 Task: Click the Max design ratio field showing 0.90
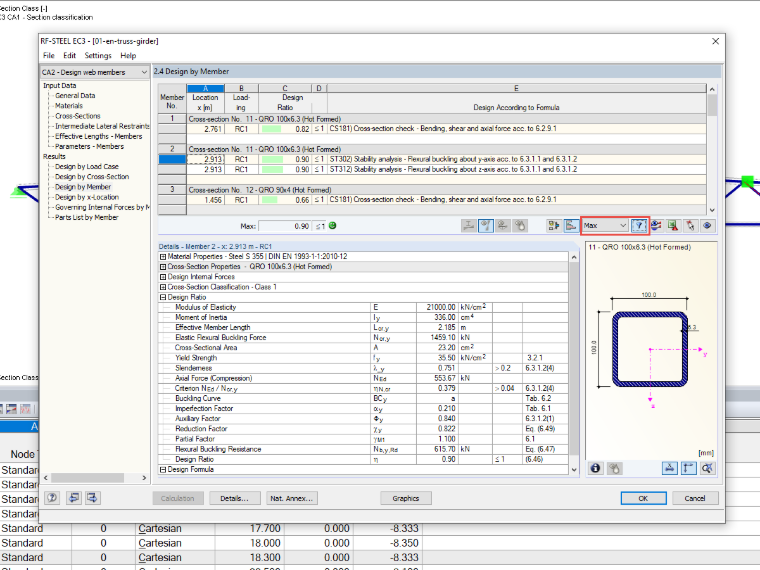tap(285, 226)
